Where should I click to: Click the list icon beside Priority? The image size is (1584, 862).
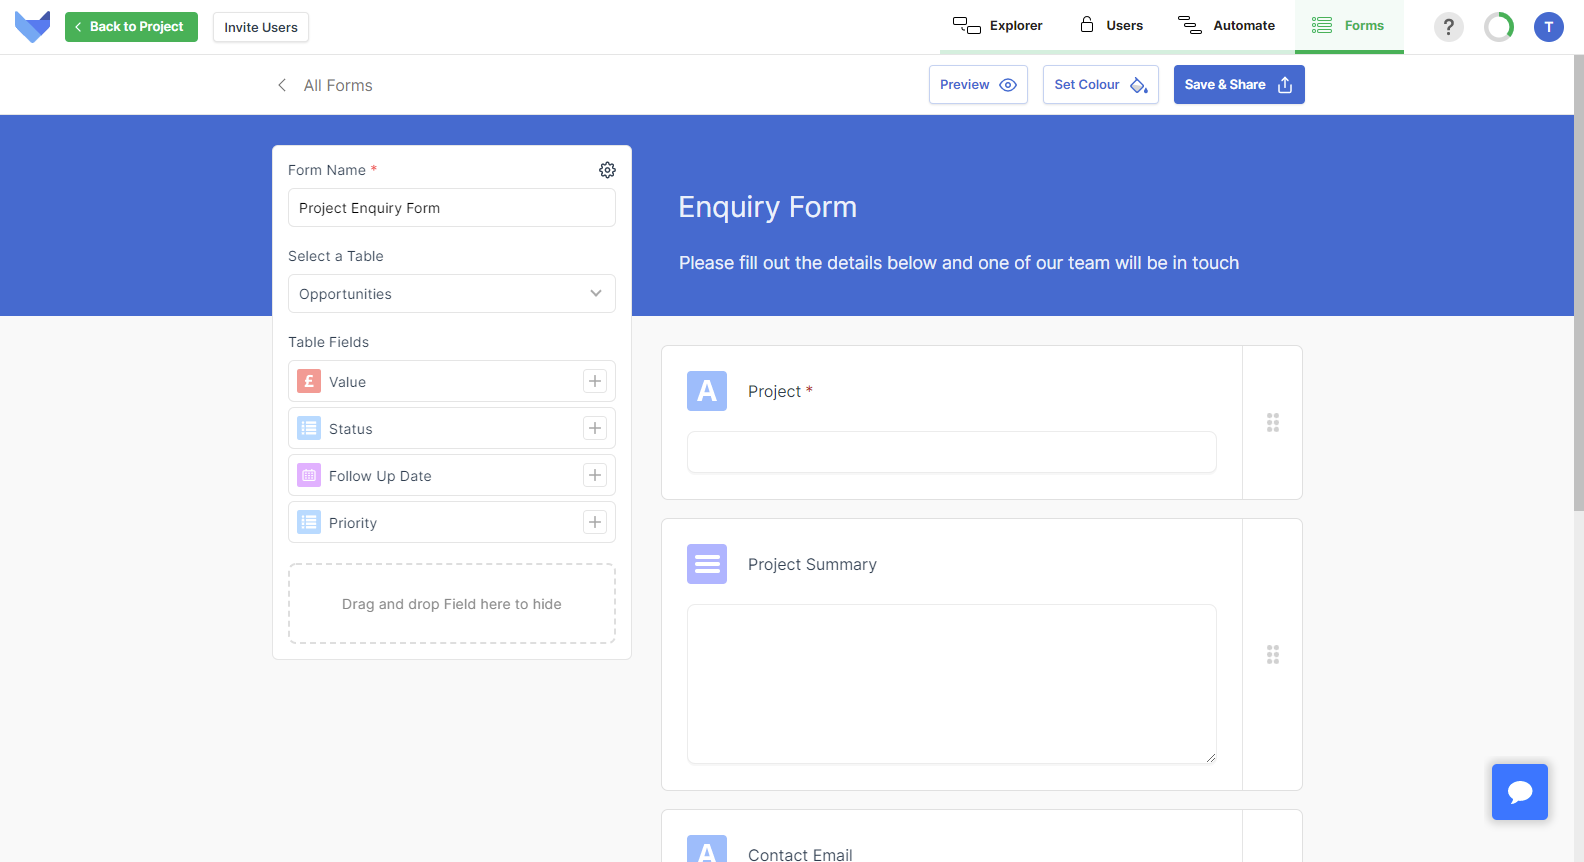click(309, 522)
